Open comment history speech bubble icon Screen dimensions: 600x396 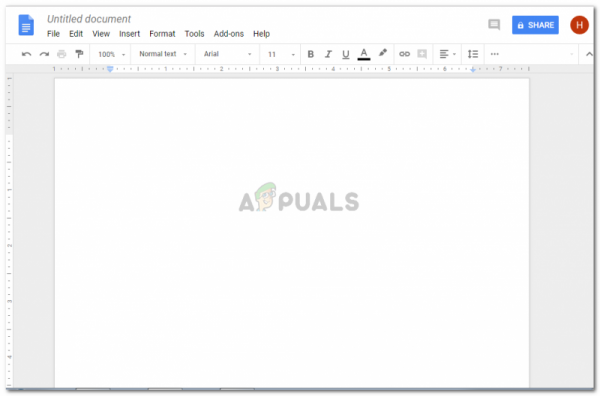(494, 25)
